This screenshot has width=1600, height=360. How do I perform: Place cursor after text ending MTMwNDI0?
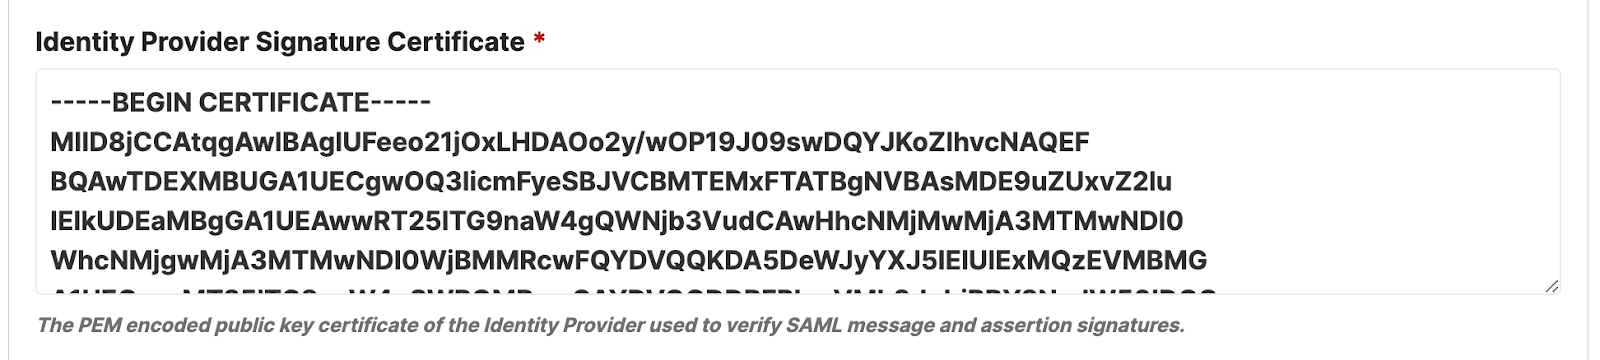pos(1185,221)
